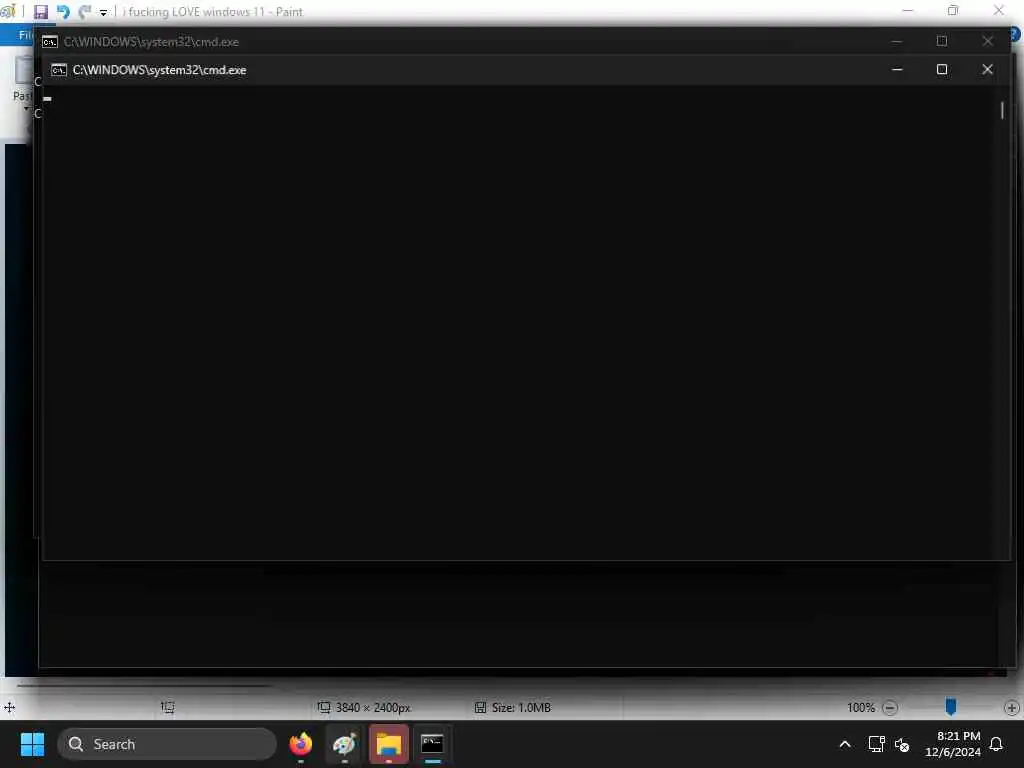Click the front cmd.exe window icon
This screenshot has width=1024, height=768.
pyautogui.click(x=59, y=70)
